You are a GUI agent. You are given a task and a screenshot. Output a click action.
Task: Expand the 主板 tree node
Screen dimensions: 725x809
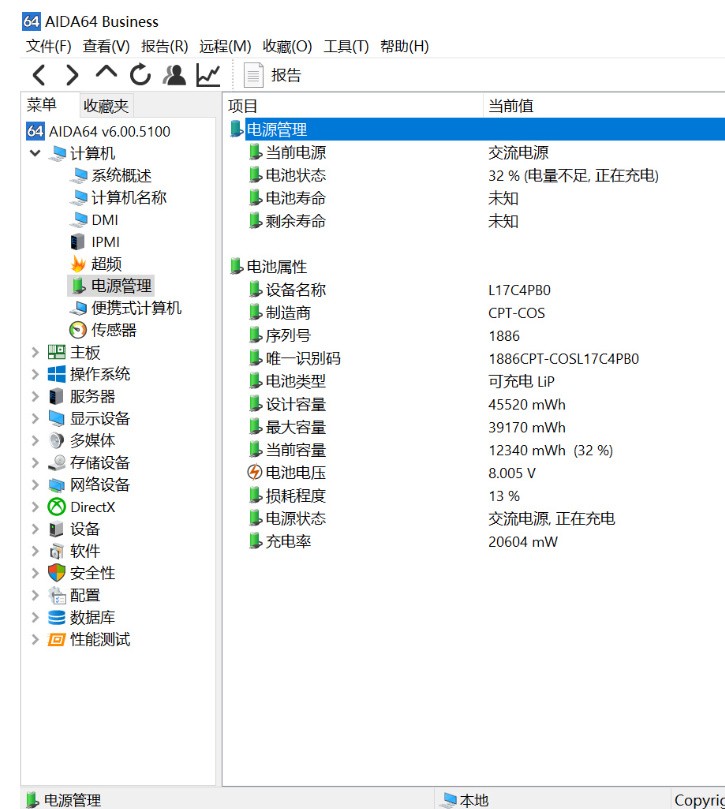point(35,352)
